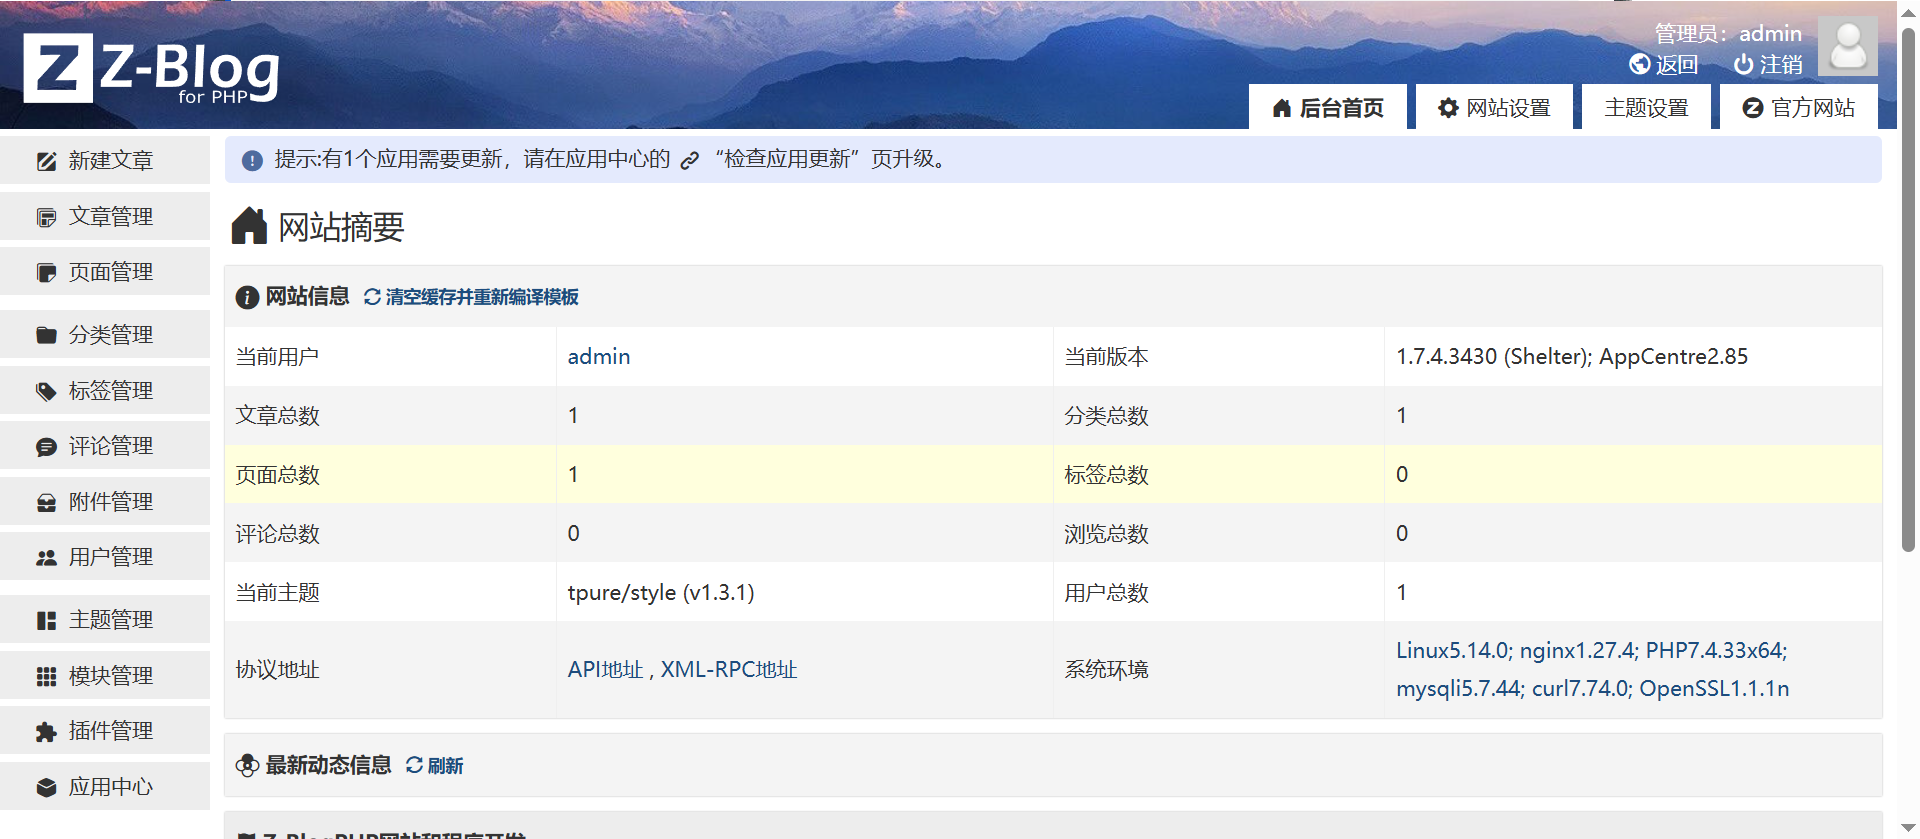
Task: Click the “检查应用更新” link text
Action: (x=789, y=159)
